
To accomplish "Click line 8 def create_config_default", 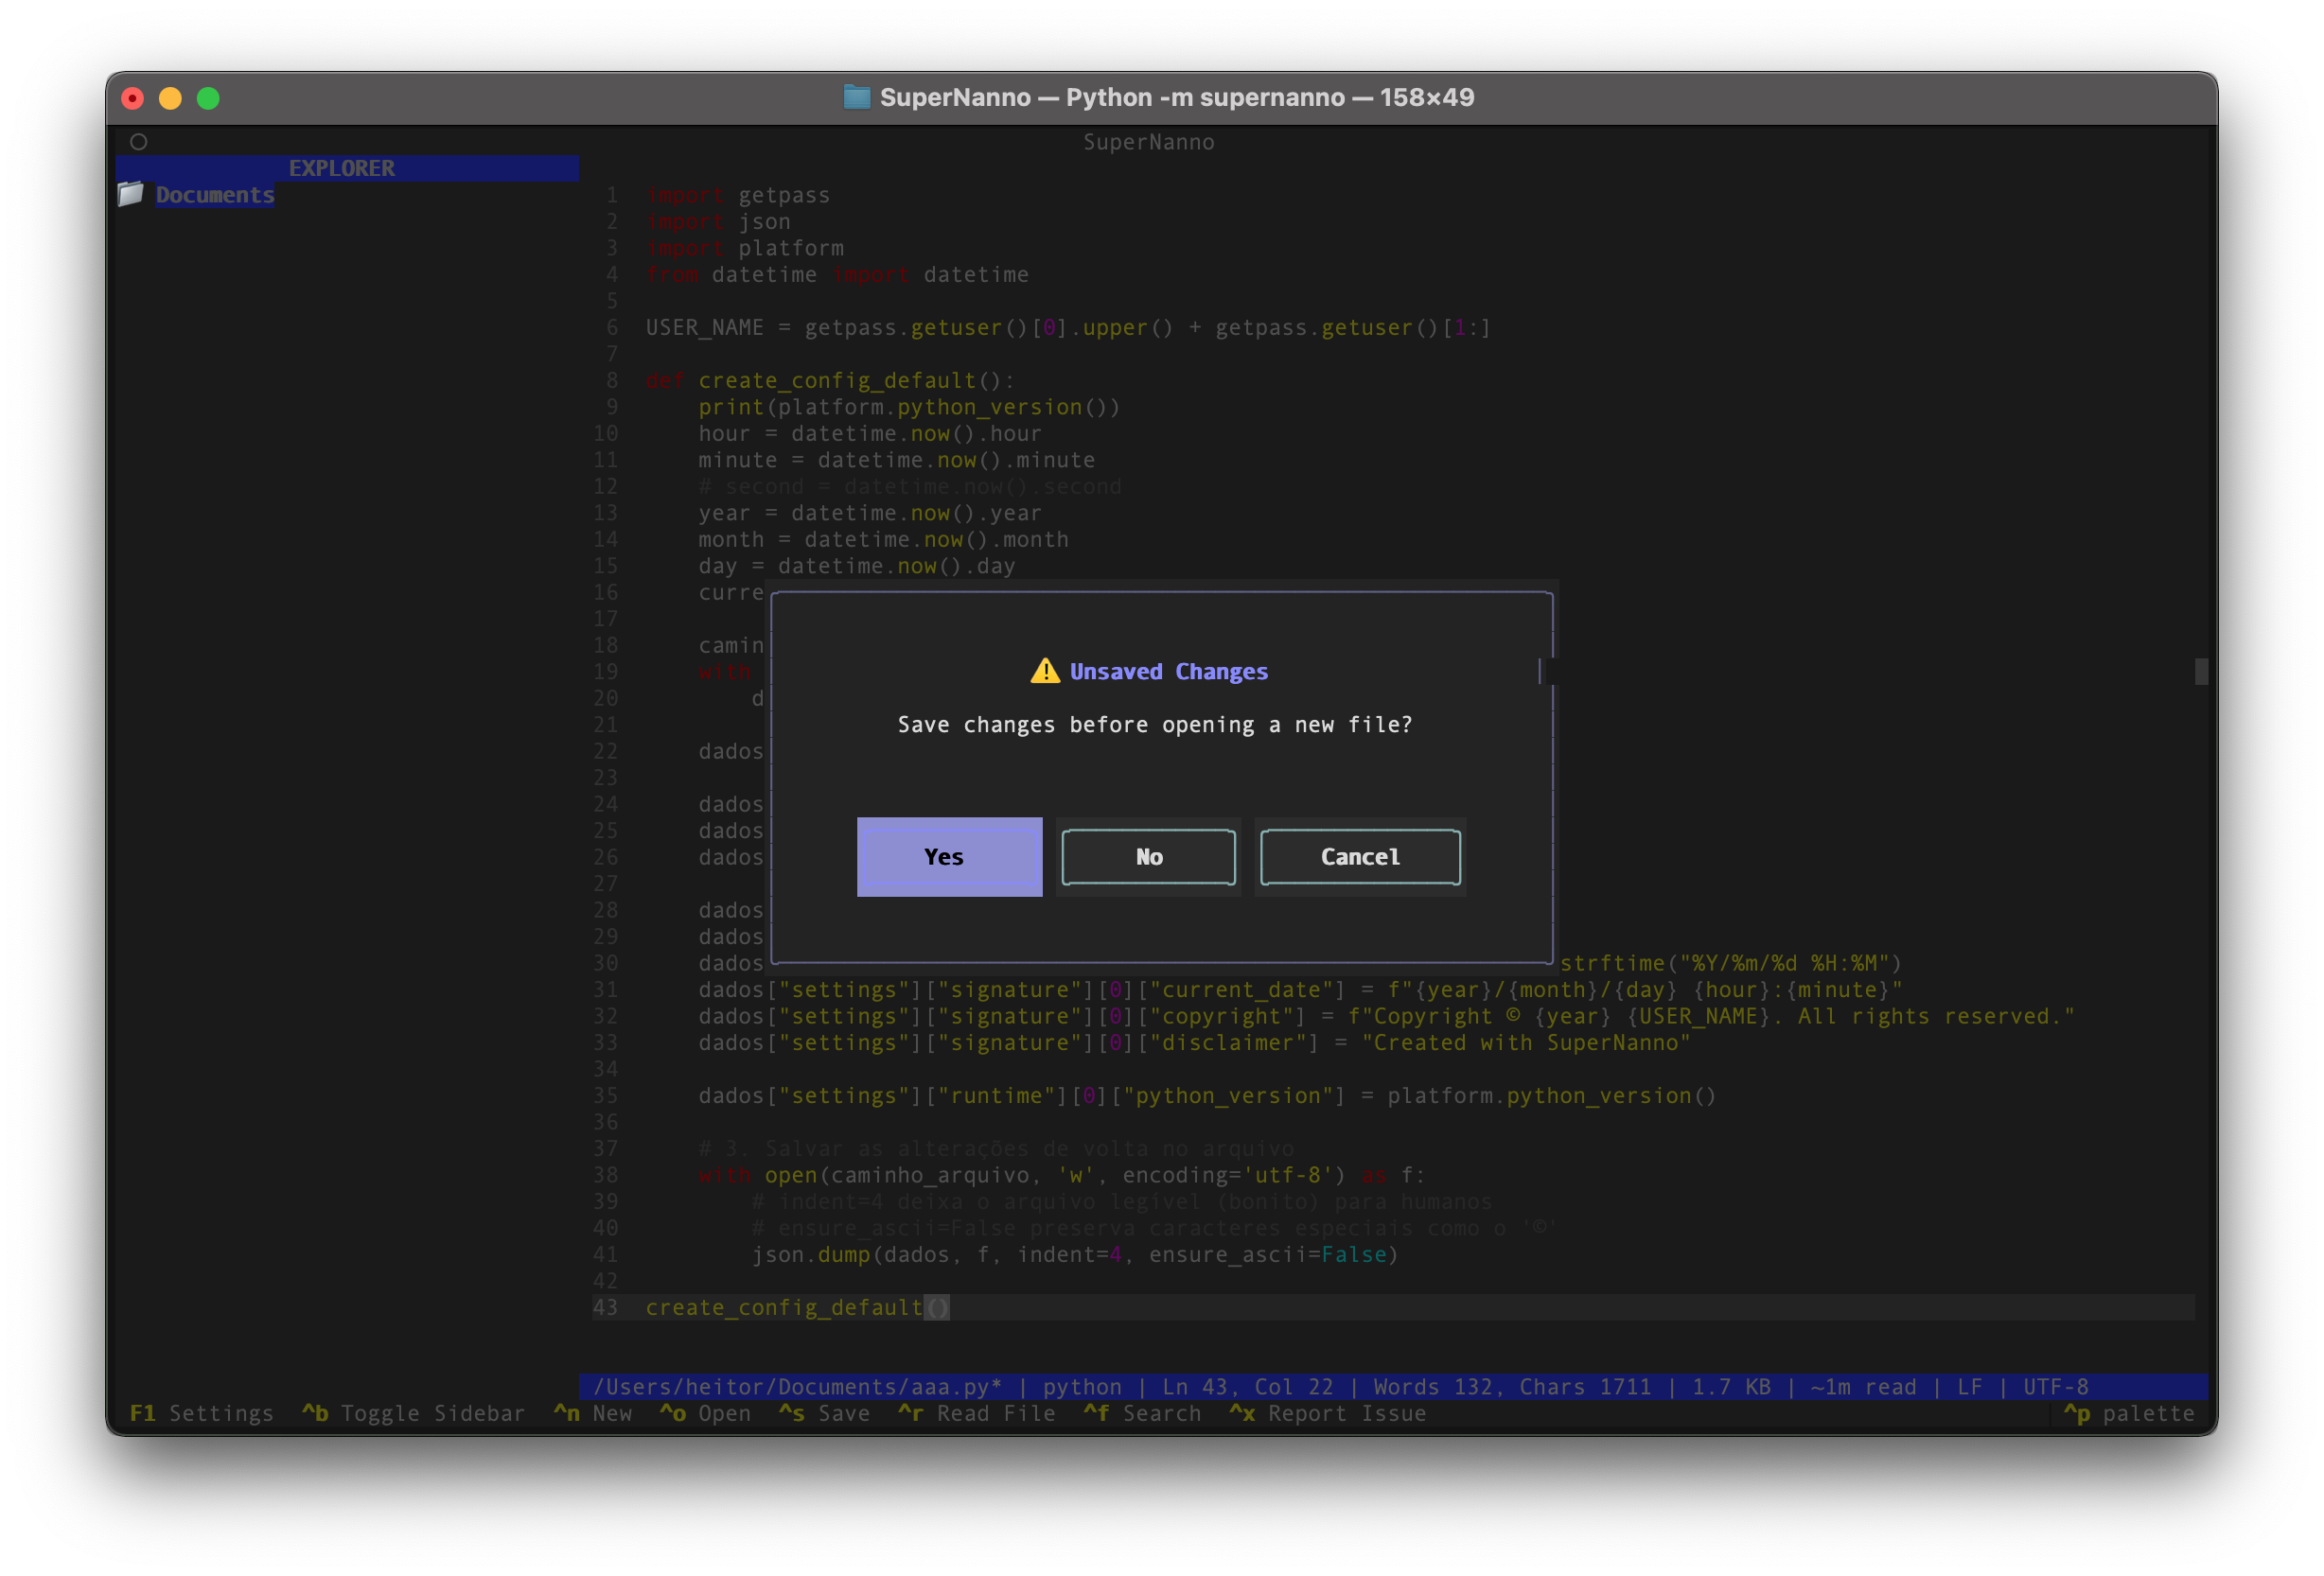I will 830,380.
